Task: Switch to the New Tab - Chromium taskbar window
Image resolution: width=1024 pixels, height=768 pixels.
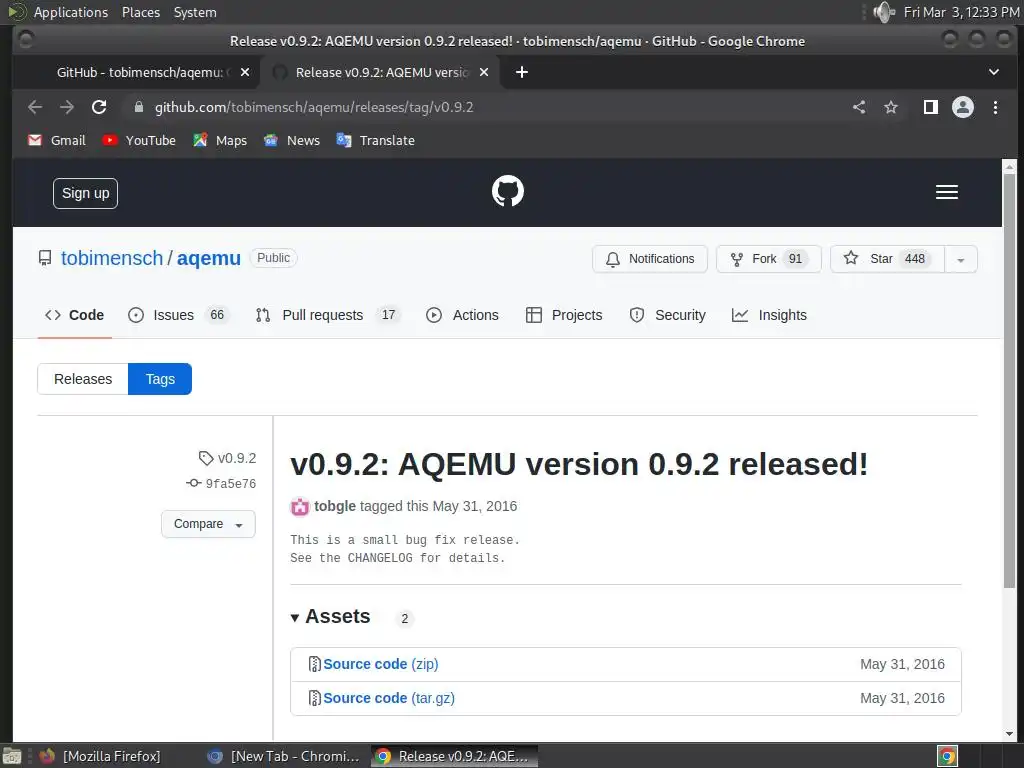Action: pos(283,756)
